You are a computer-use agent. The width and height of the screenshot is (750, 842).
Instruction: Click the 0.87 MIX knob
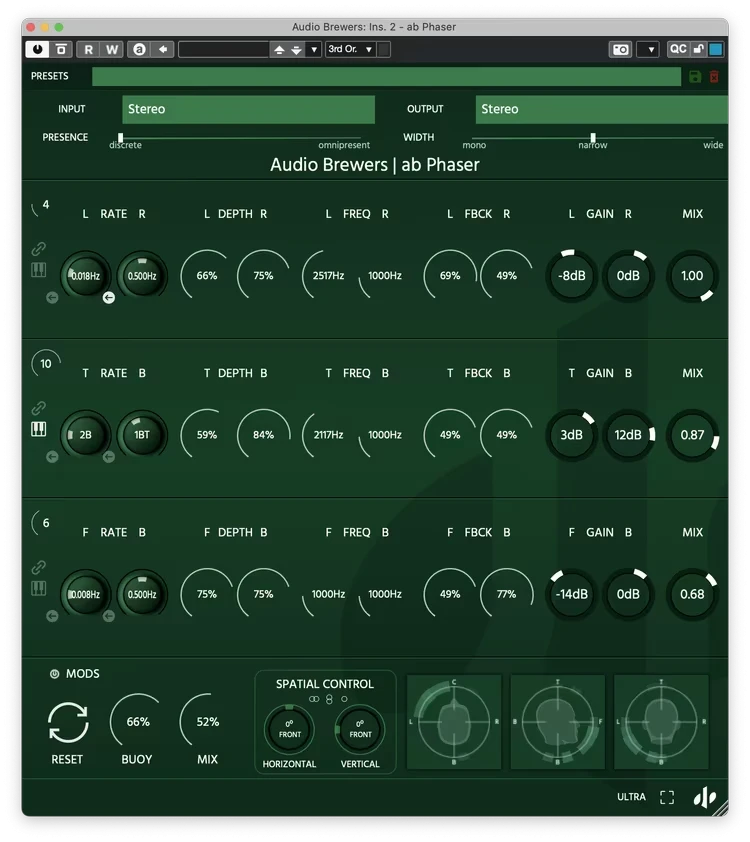point(692,434)
